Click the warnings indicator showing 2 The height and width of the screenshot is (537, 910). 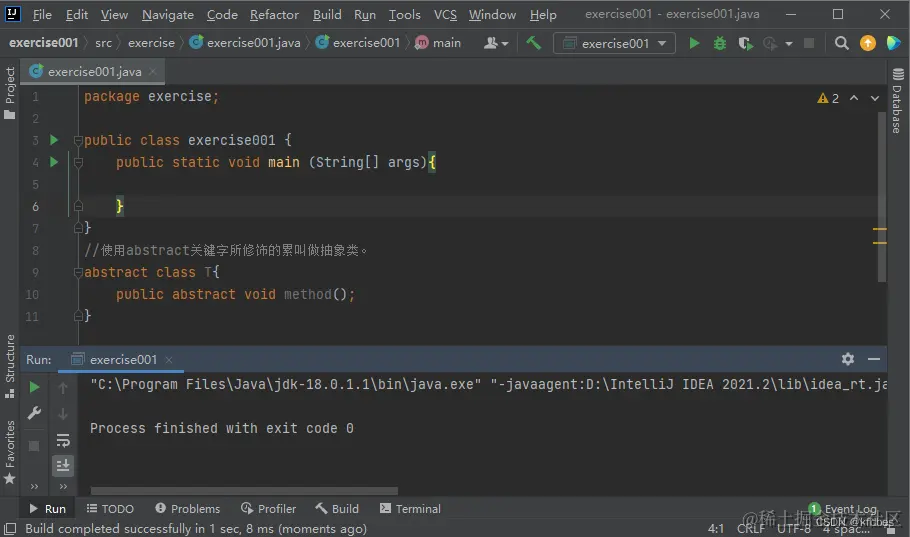coord(828,98)
